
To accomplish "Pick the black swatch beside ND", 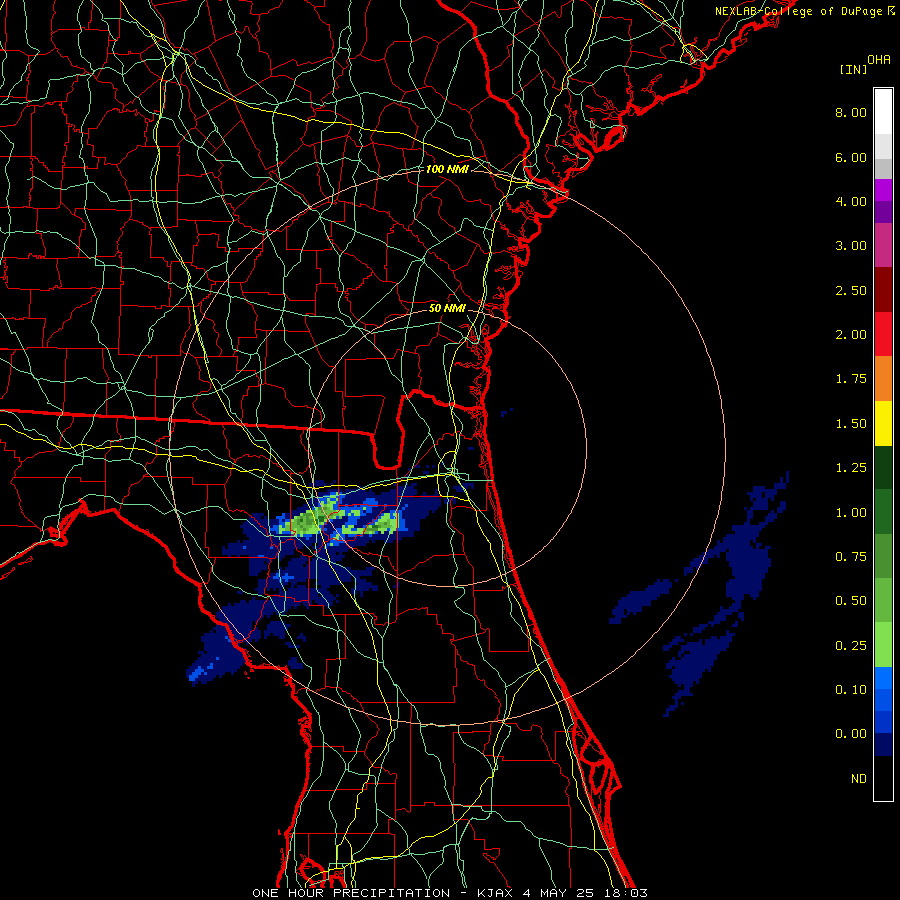I will [883, 778].
